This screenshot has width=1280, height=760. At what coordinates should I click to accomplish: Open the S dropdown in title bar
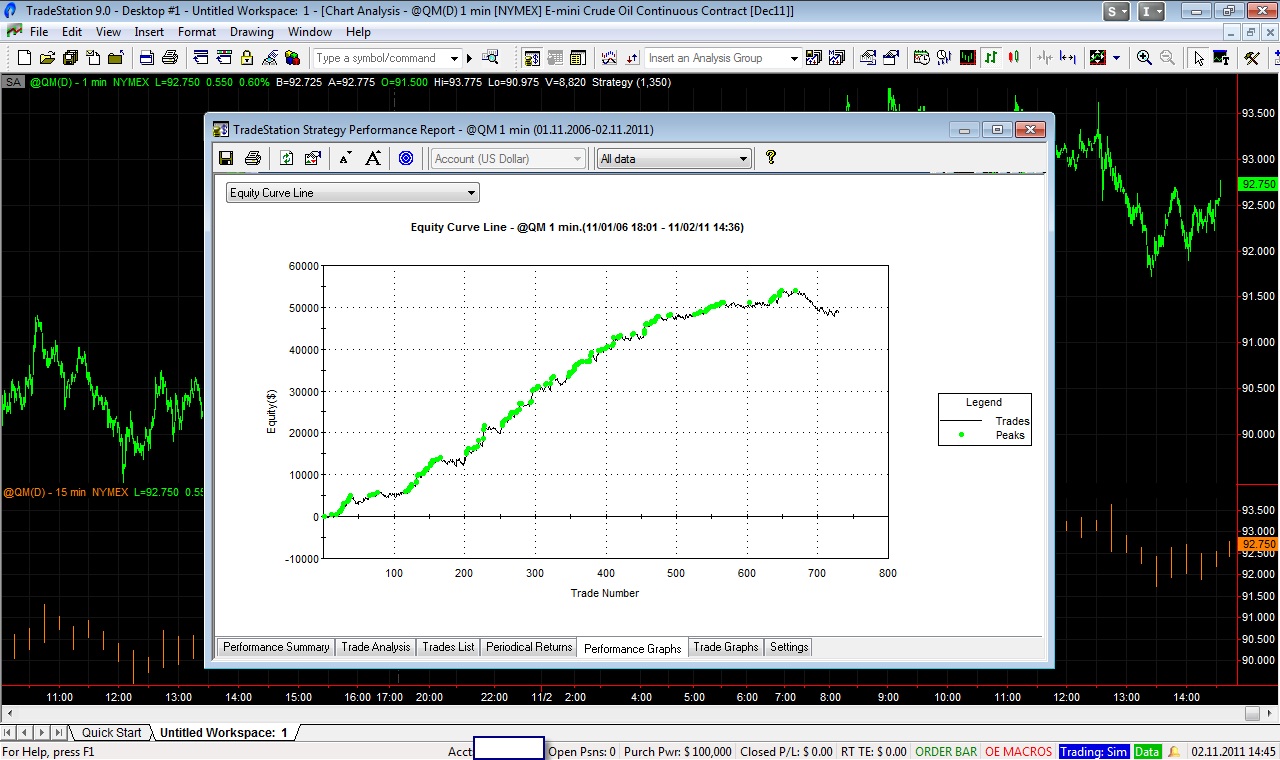pos(1116,11)
